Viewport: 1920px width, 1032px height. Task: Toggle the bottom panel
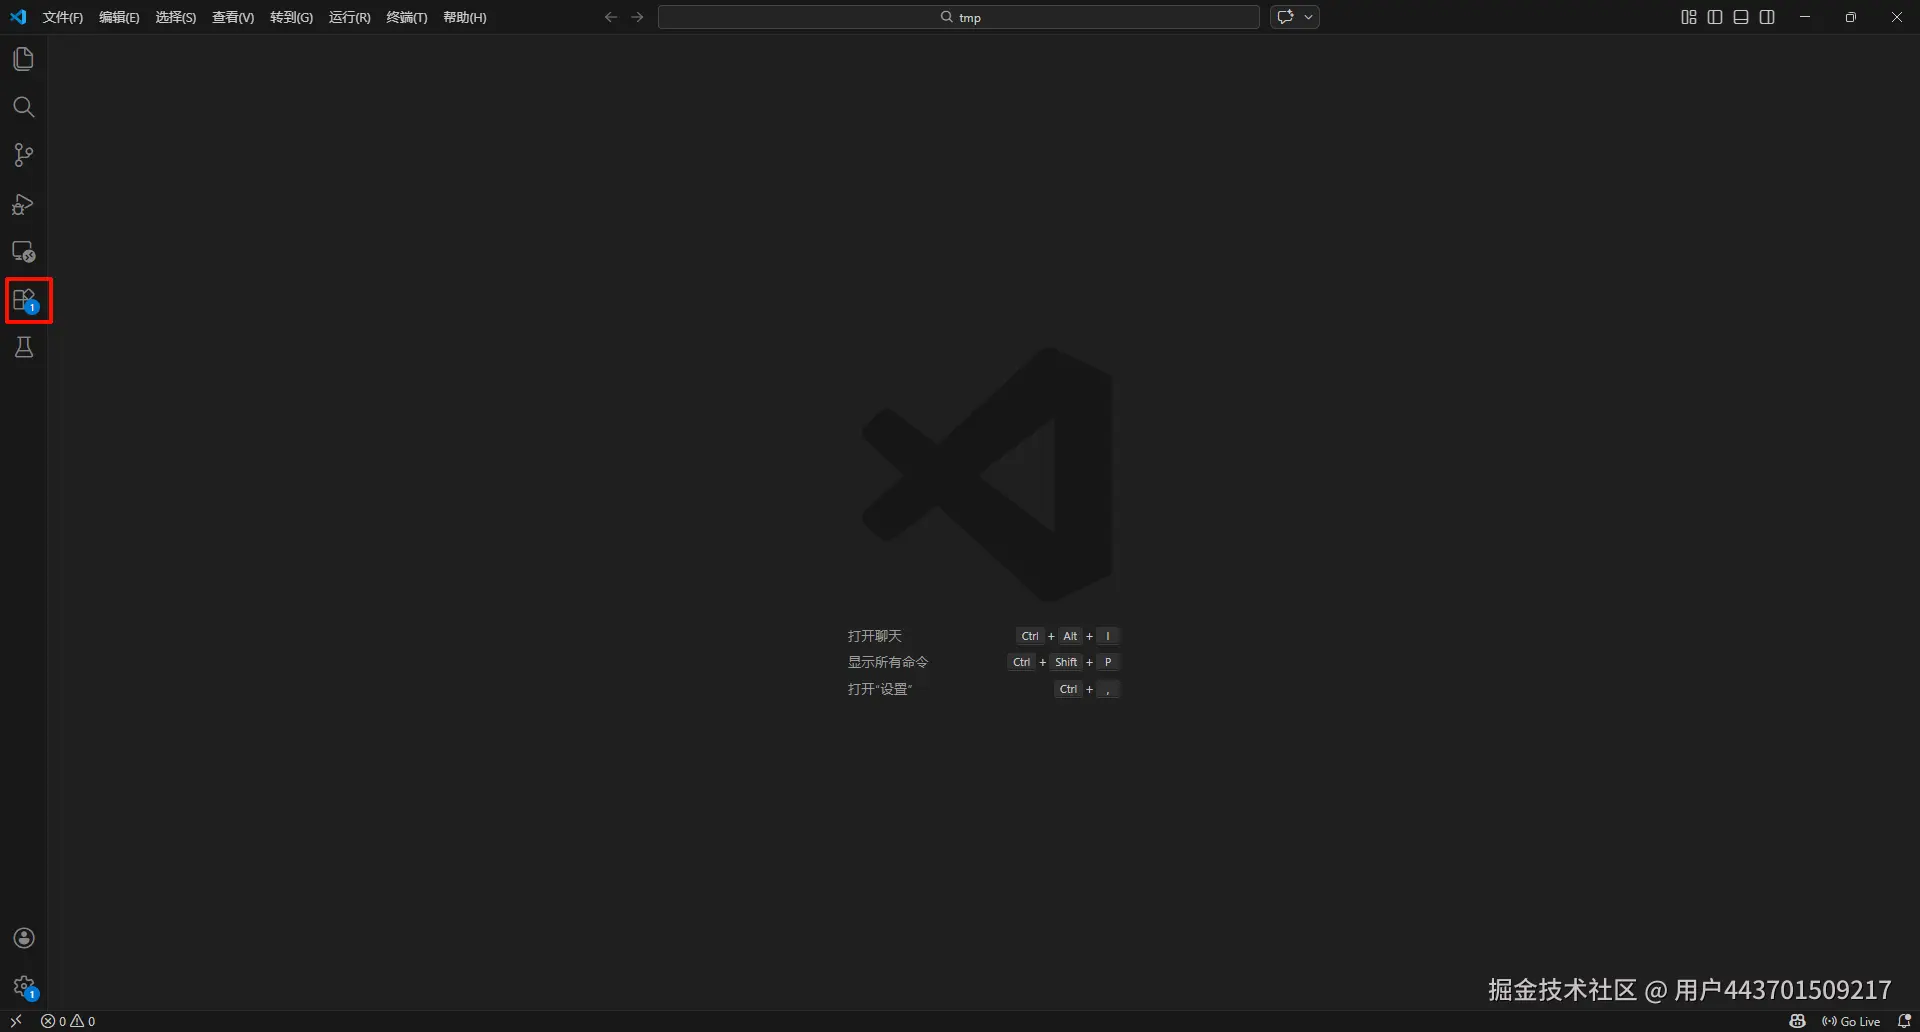tap(1741, 17)
